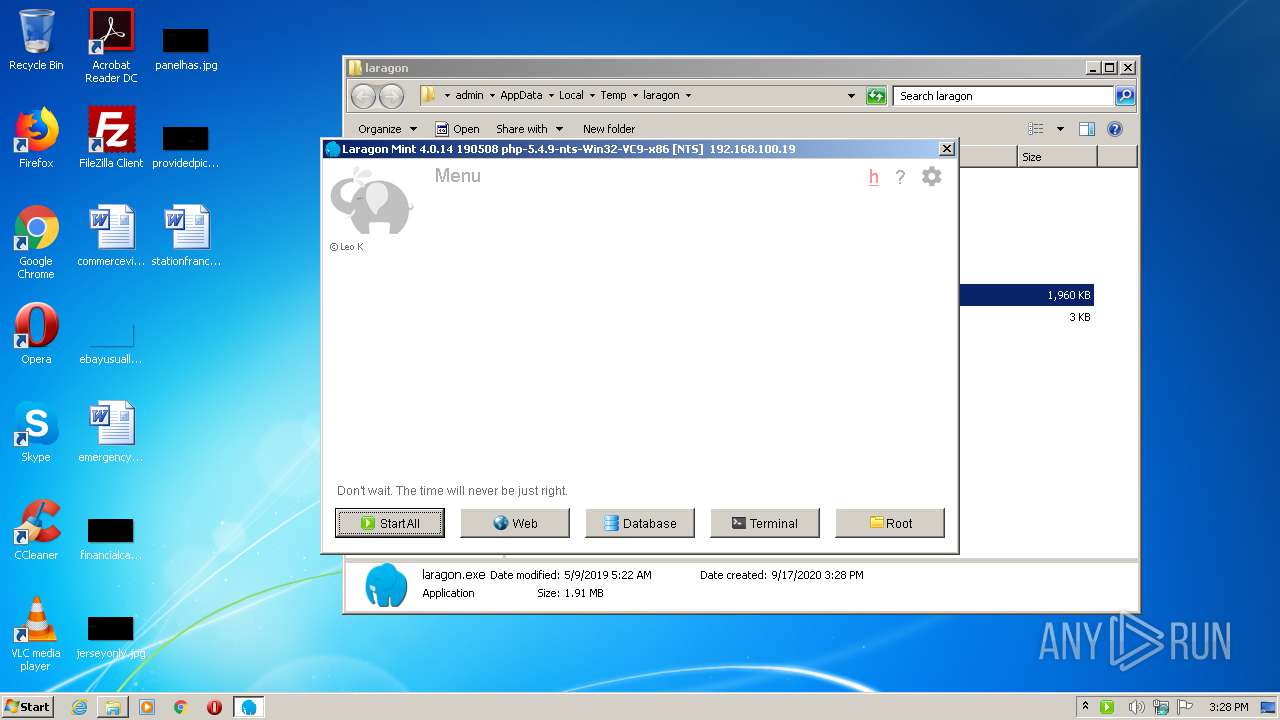The width and height of the screenshot is (1280, 720).
Task: Open Firefox desktop shortcut
Action: [36, 138]
